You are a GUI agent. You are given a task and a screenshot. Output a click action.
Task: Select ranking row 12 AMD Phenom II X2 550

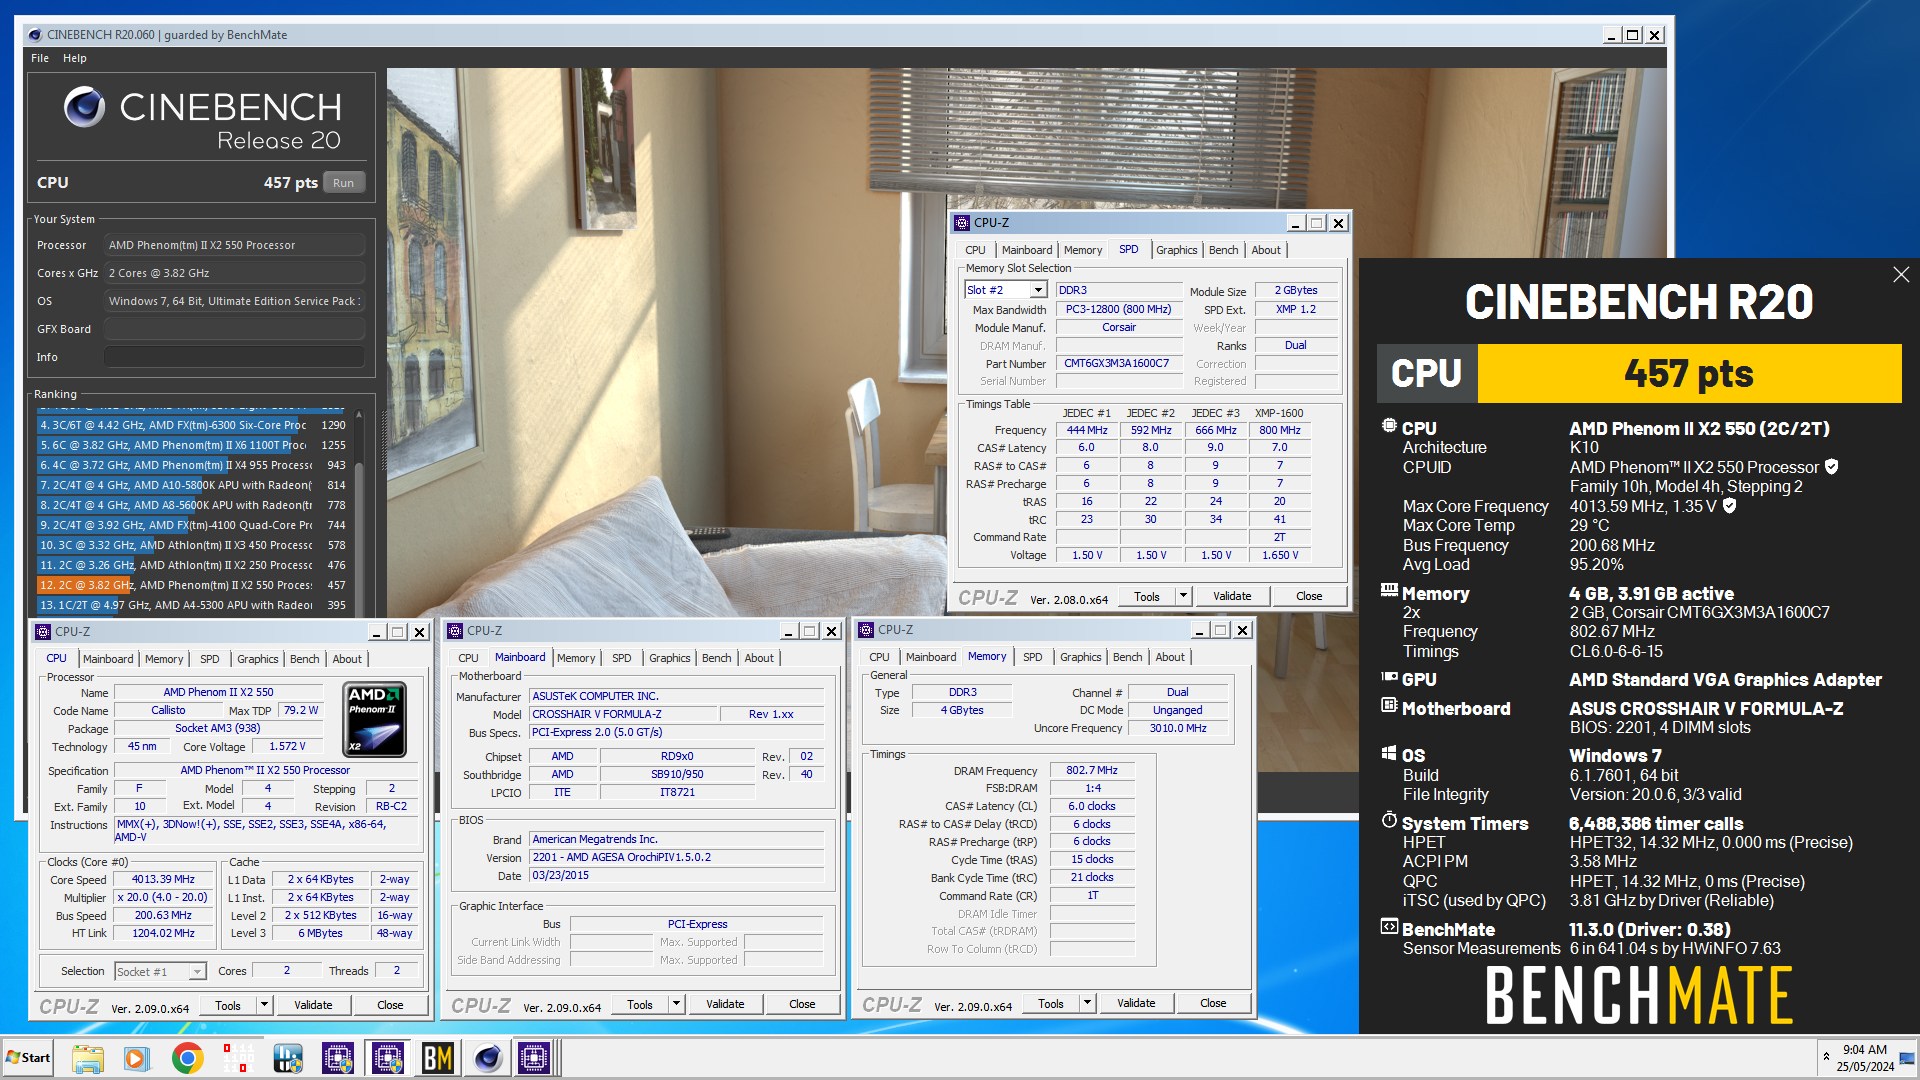click(x=192, y=585)
